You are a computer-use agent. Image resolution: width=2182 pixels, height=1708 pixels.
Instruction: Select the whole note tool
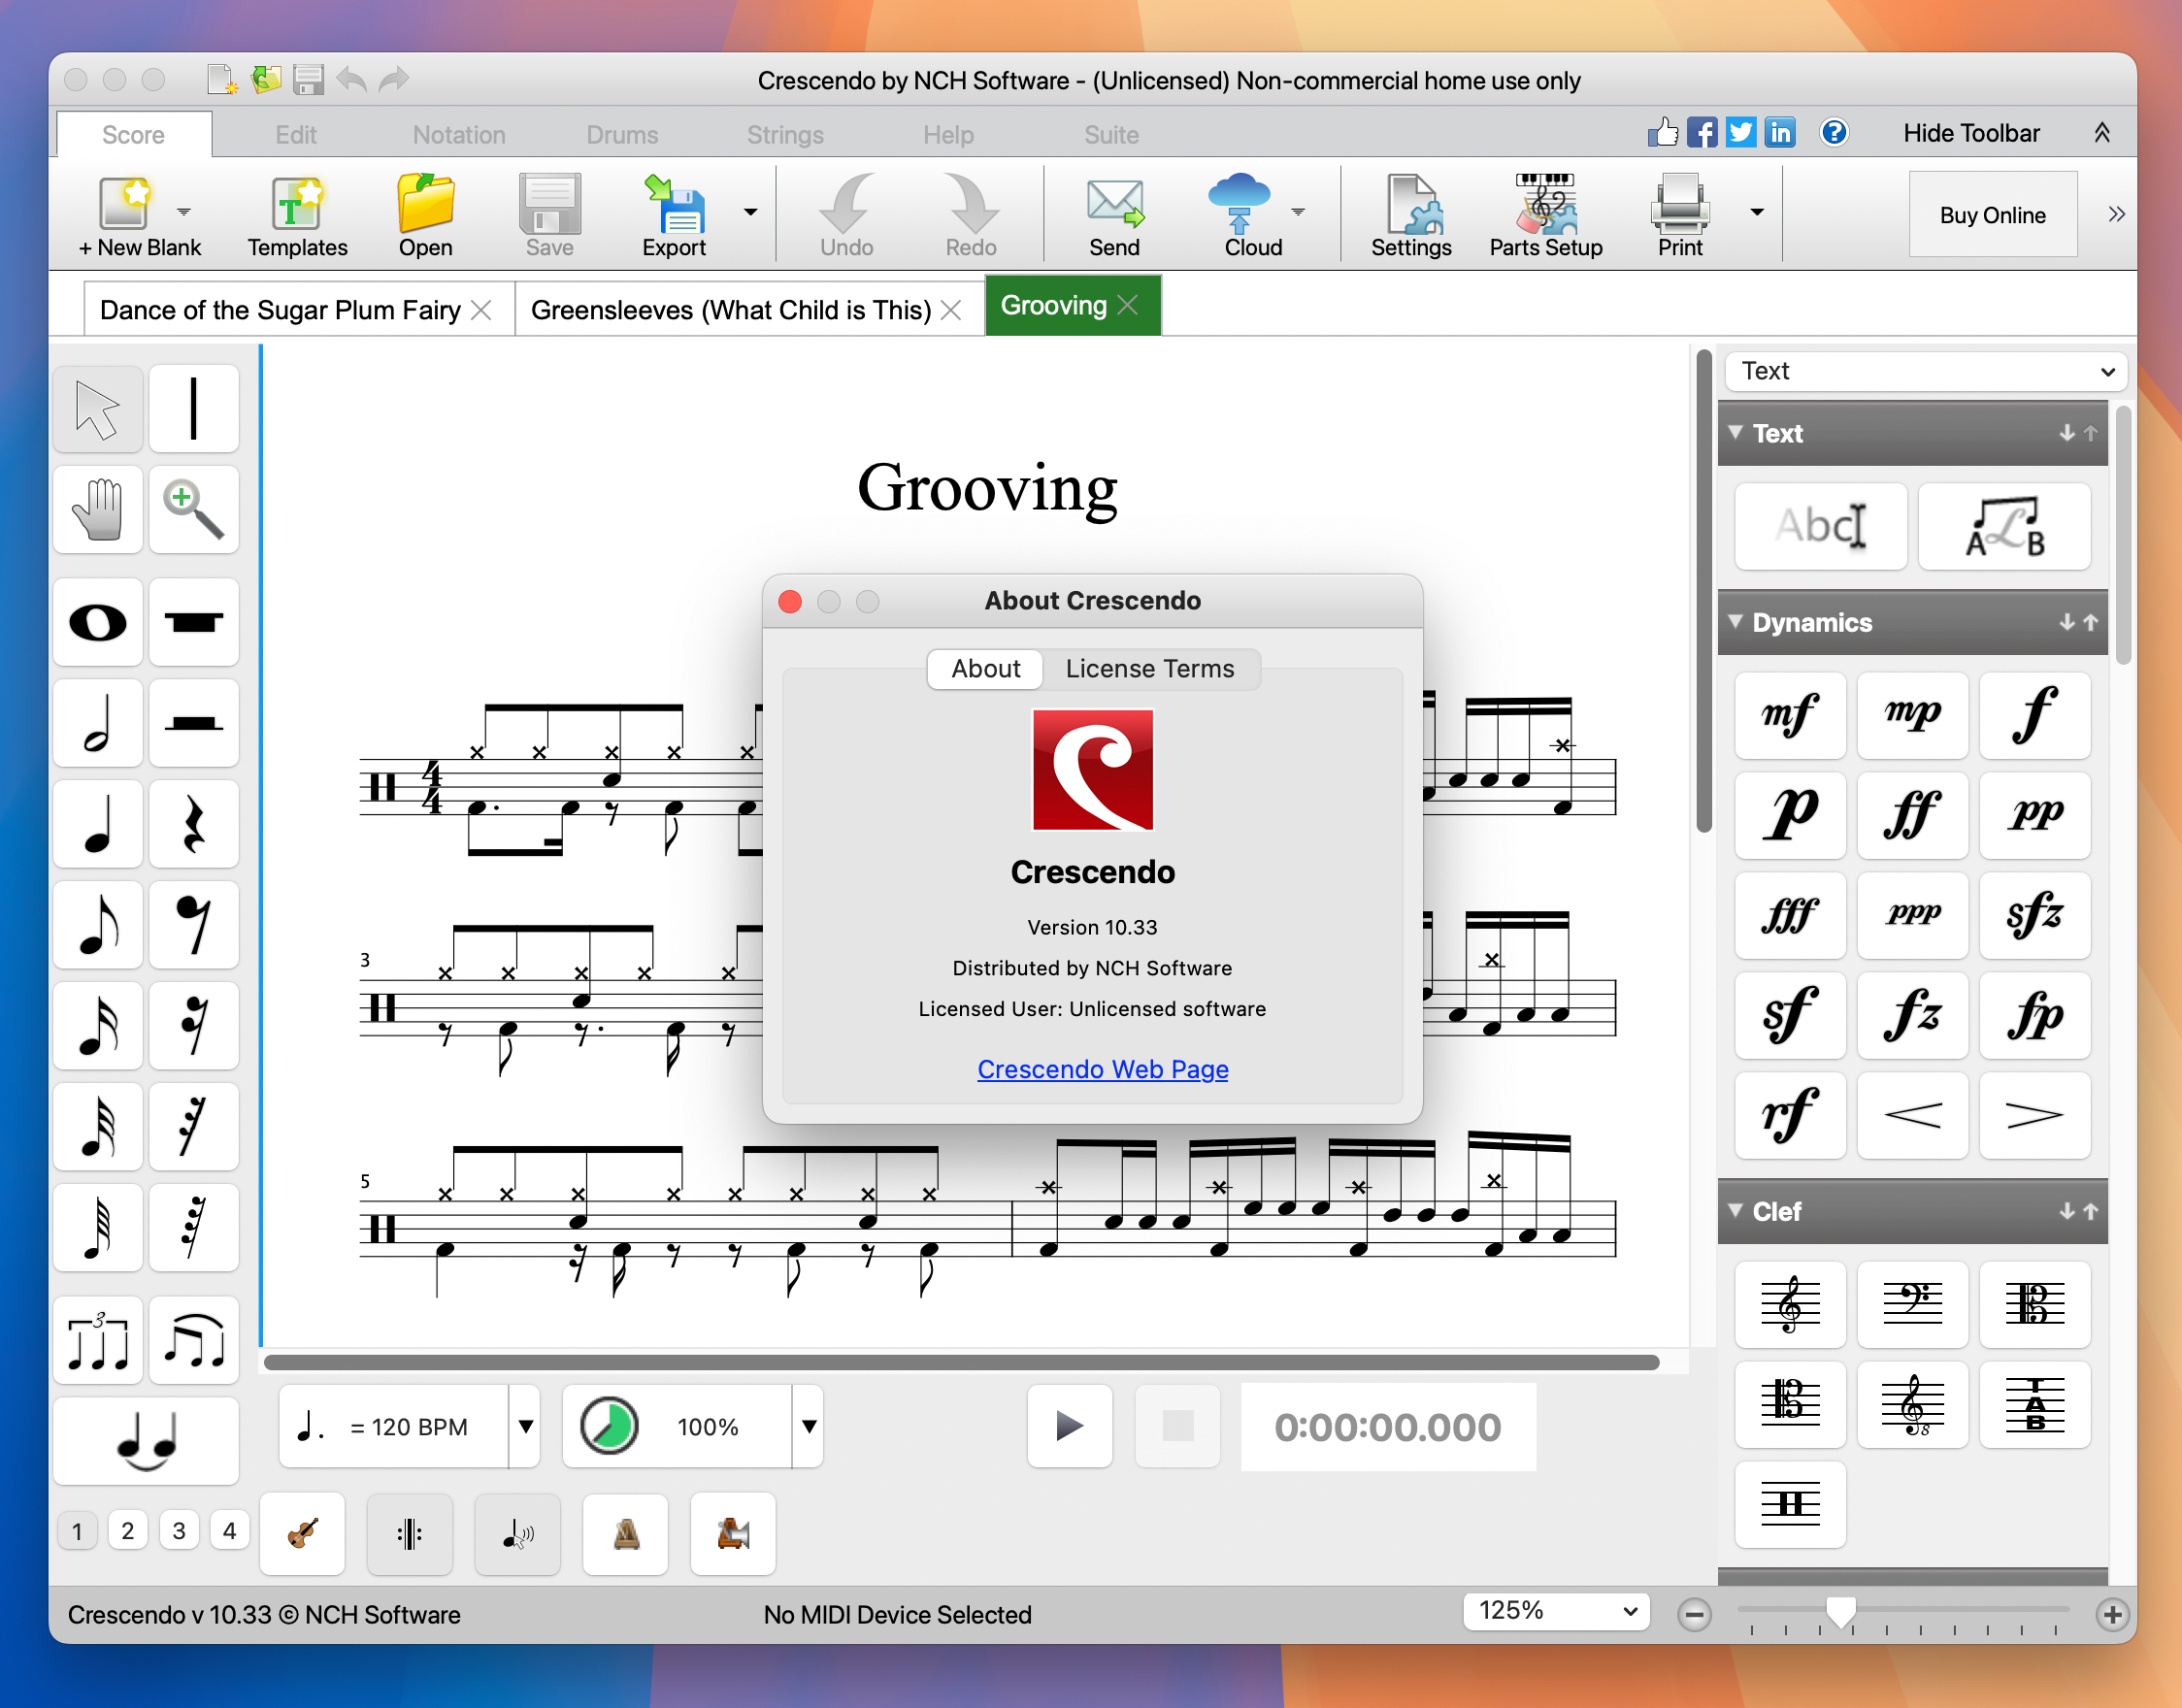click(x=97, y=622)
